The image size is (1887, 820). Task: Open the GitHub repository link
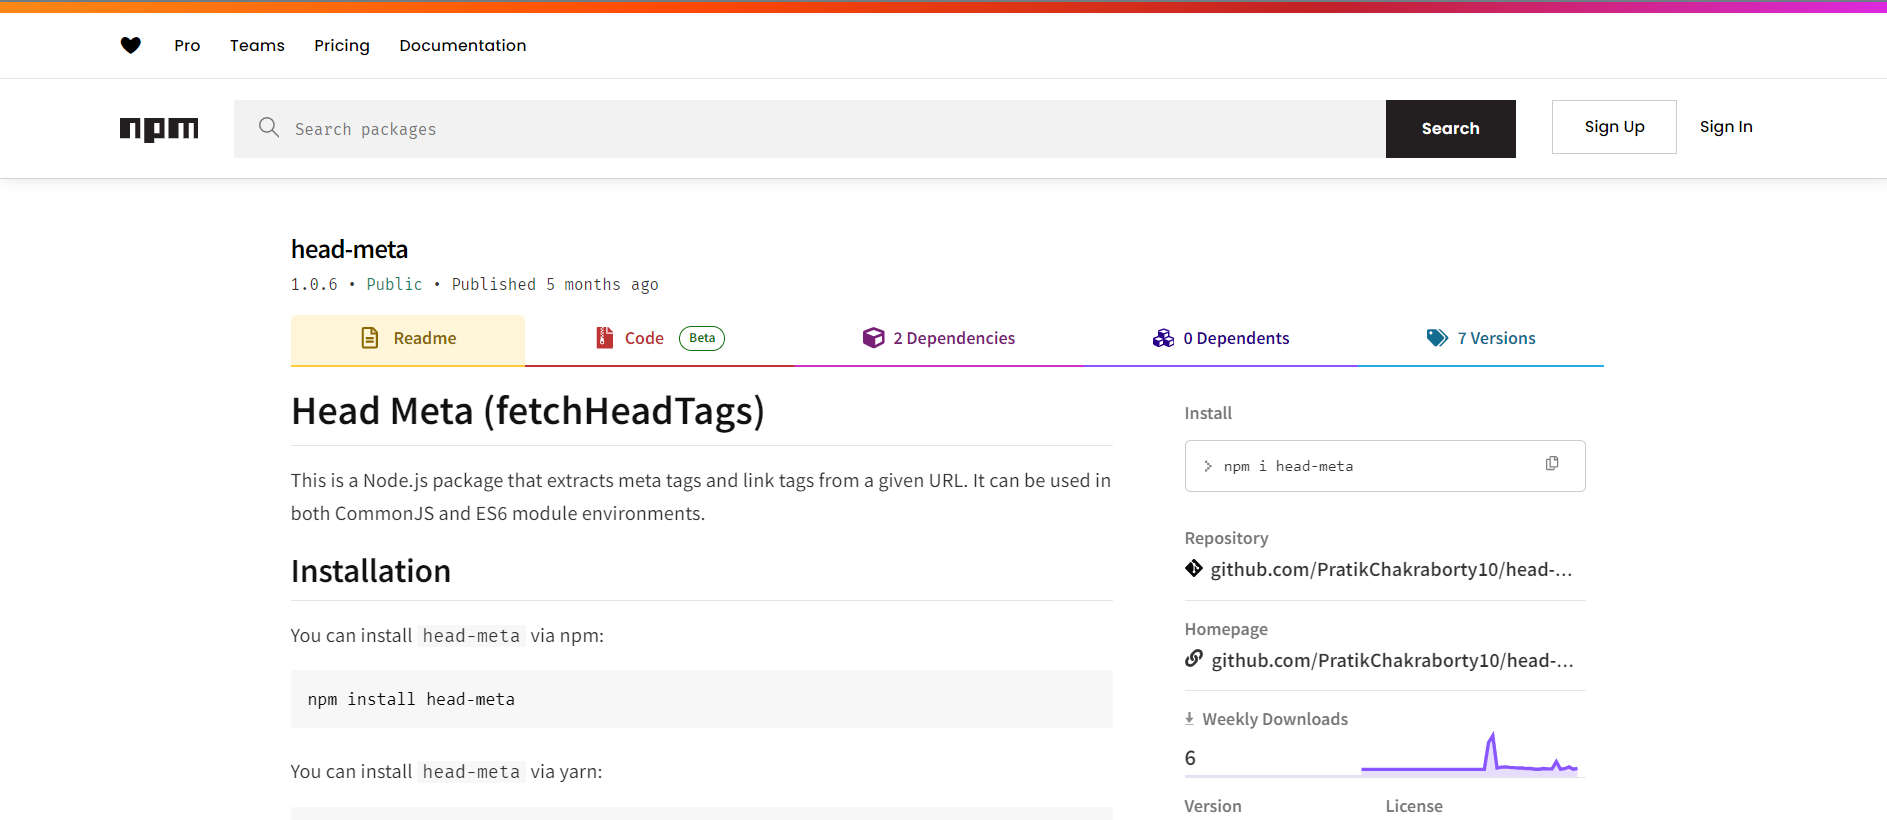pos(1391,569)
